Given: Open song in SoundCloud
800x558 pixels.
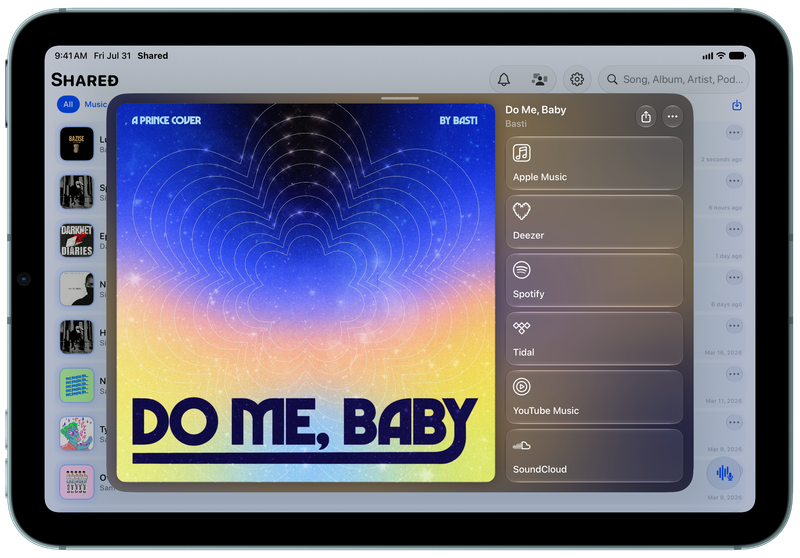Looking at the screenshot, I should click(x=594, y=455).
